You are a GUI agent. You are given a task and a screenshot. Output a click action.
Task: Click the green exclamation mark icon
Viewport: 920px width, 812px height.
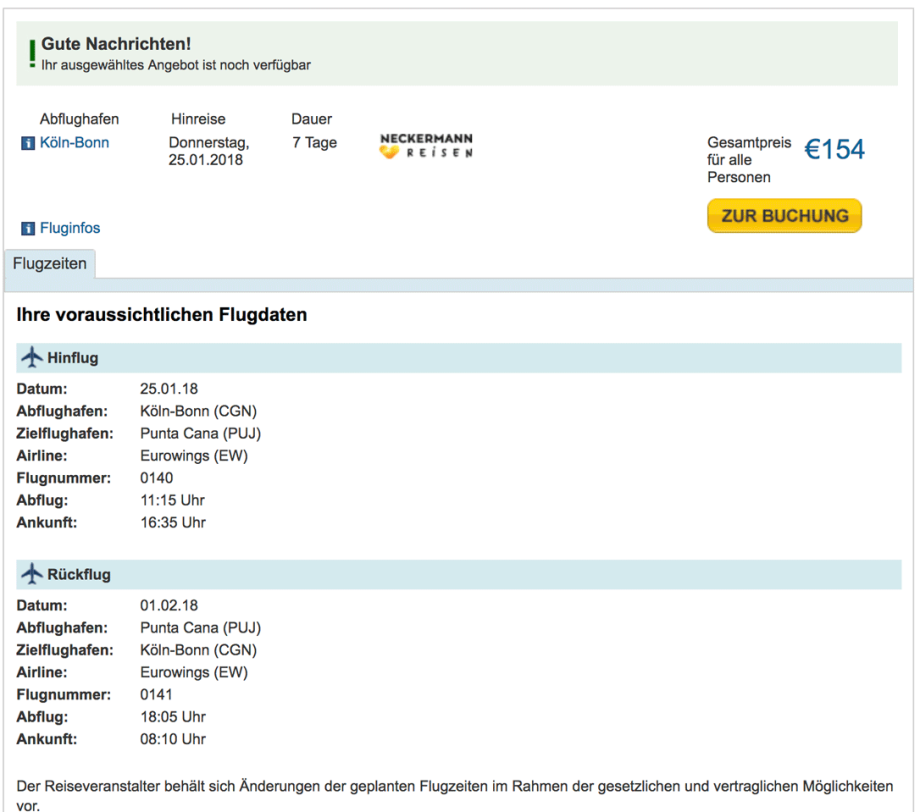(x=32, y=53)
